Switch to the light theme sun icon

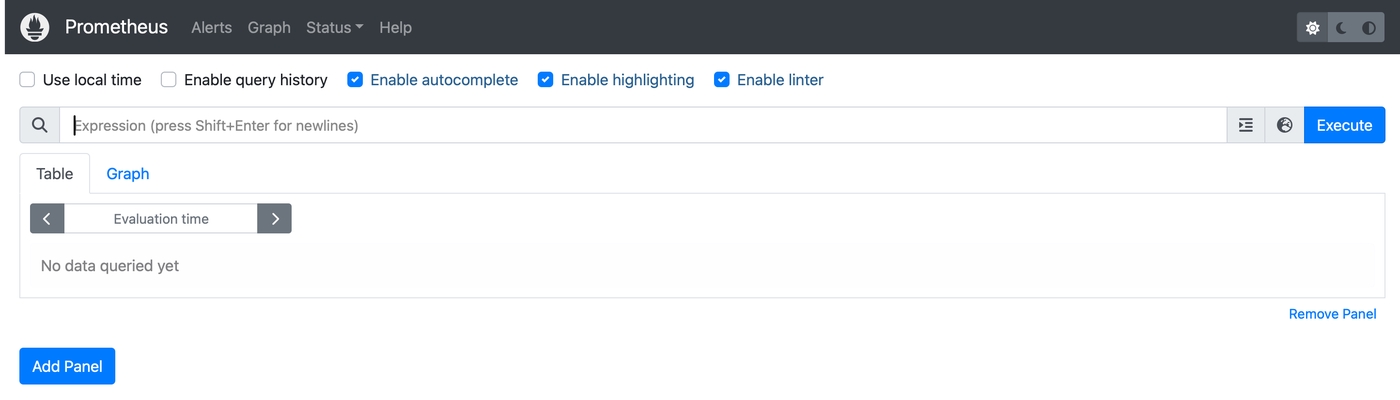1313,28
